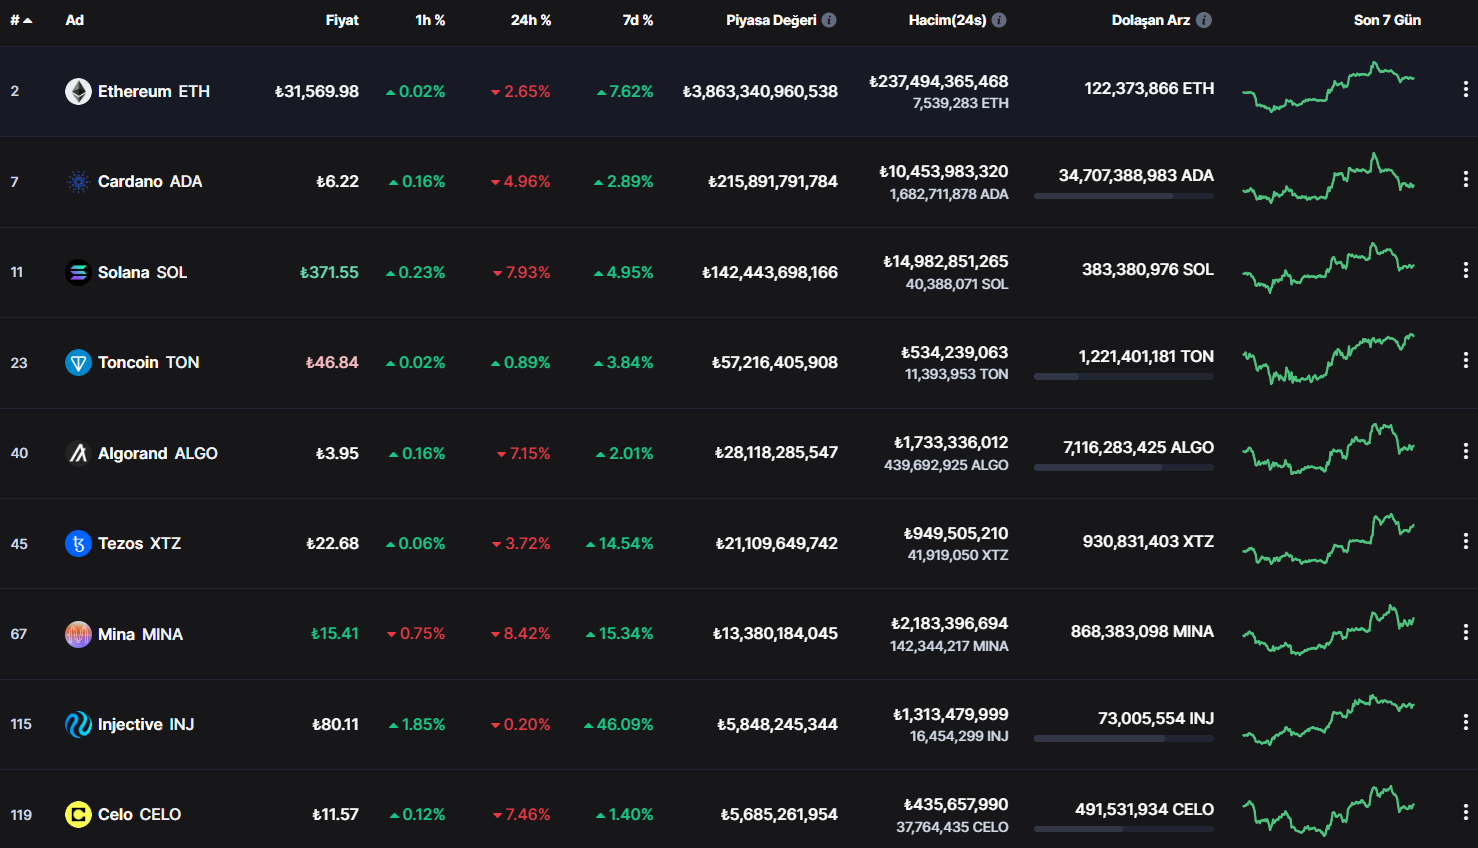Open the info icon next to Piyasa Değeri

[829, 20]
